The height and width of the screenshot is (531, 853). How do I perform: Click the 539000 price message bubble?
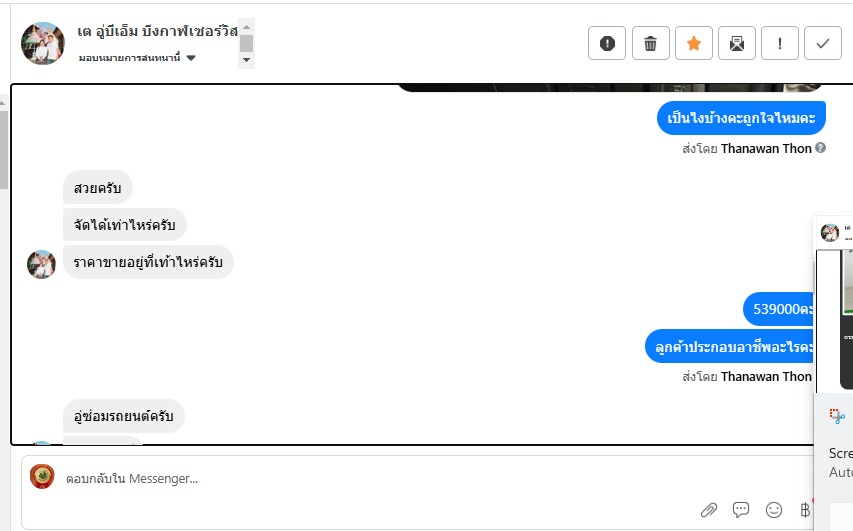pyautogui.click(x=782, y=310)
